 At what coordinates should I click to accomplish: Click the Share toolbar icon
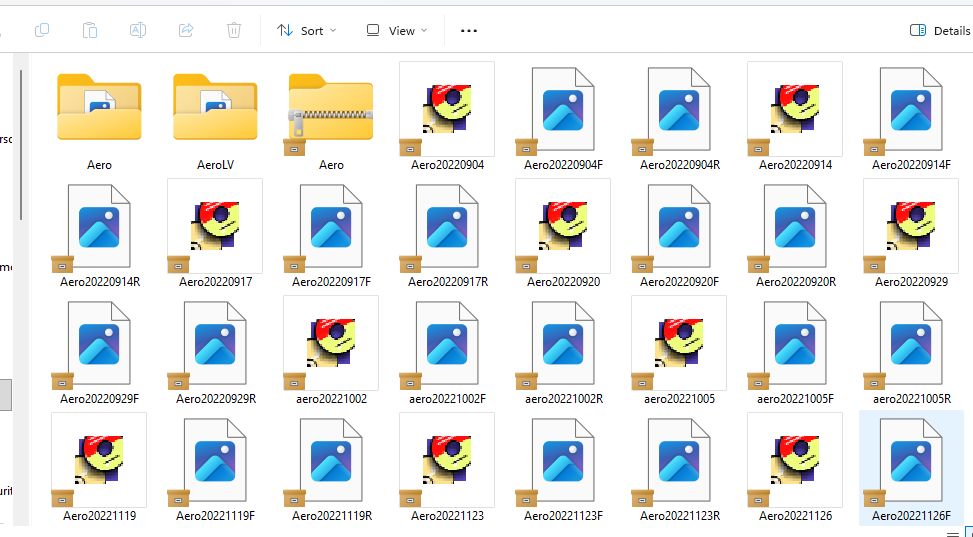186,30
